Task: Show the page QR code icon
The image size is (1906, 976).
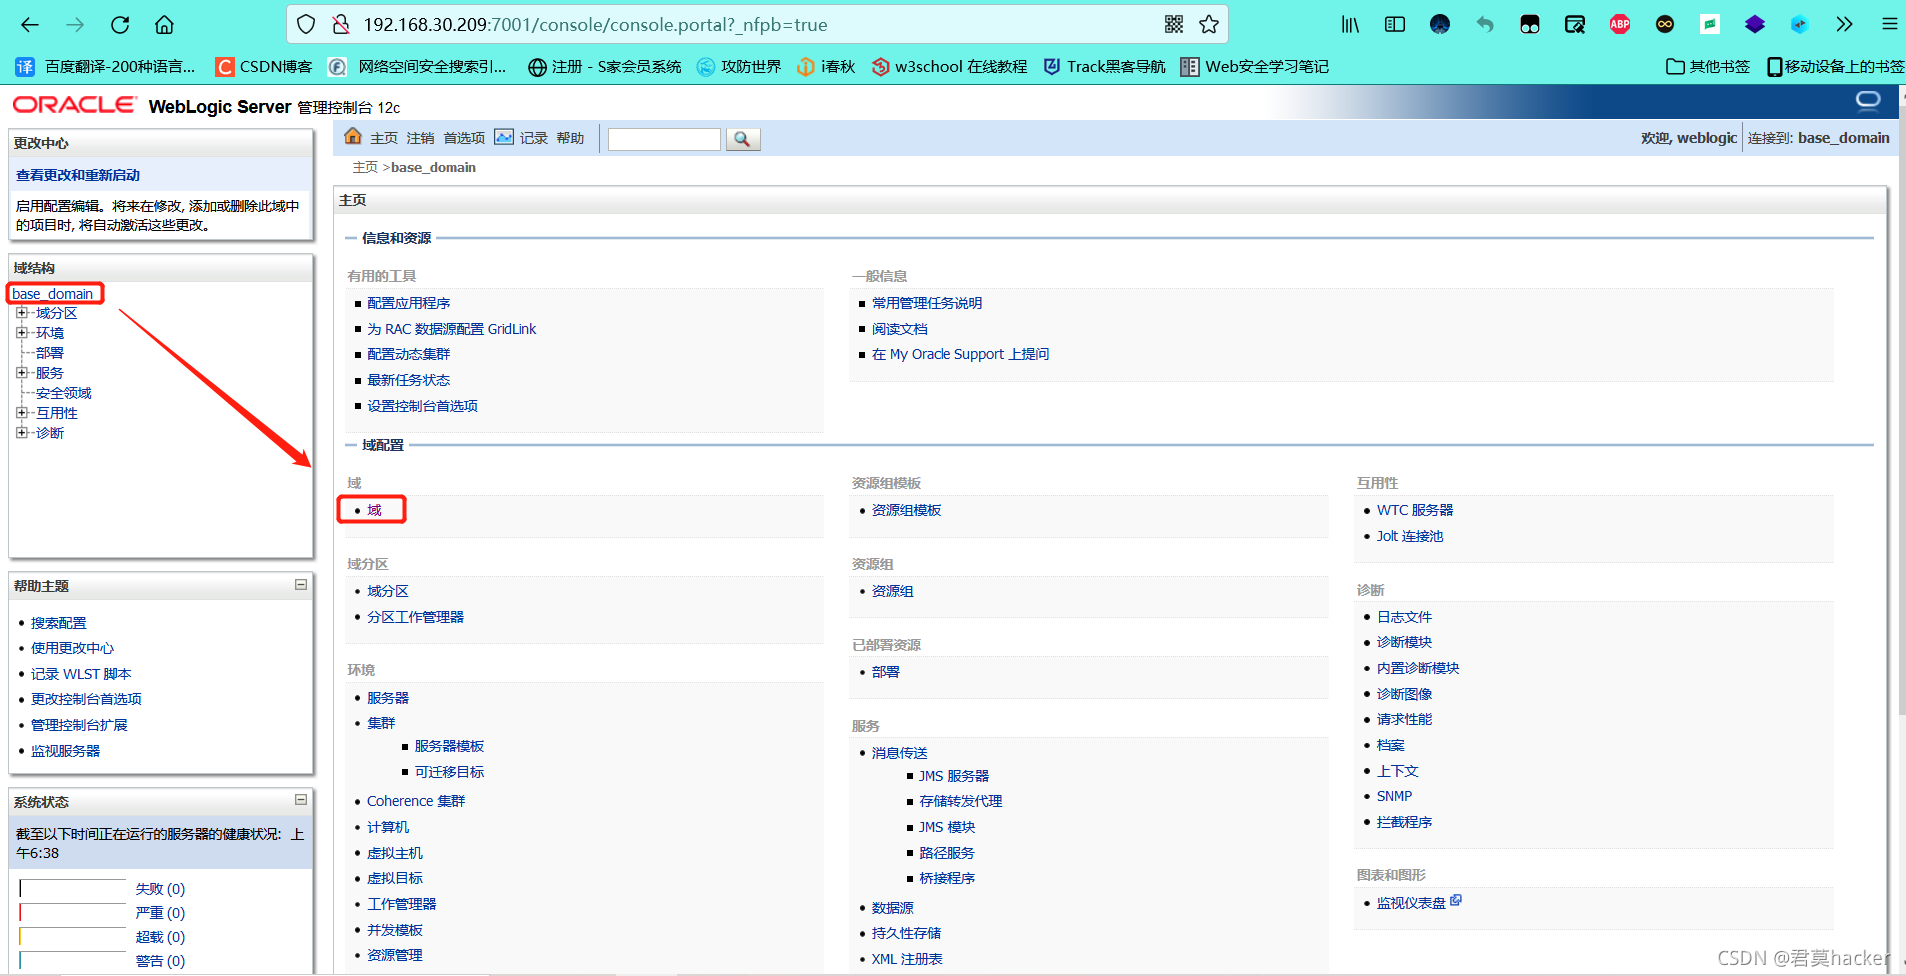Action: point(1174,25)
